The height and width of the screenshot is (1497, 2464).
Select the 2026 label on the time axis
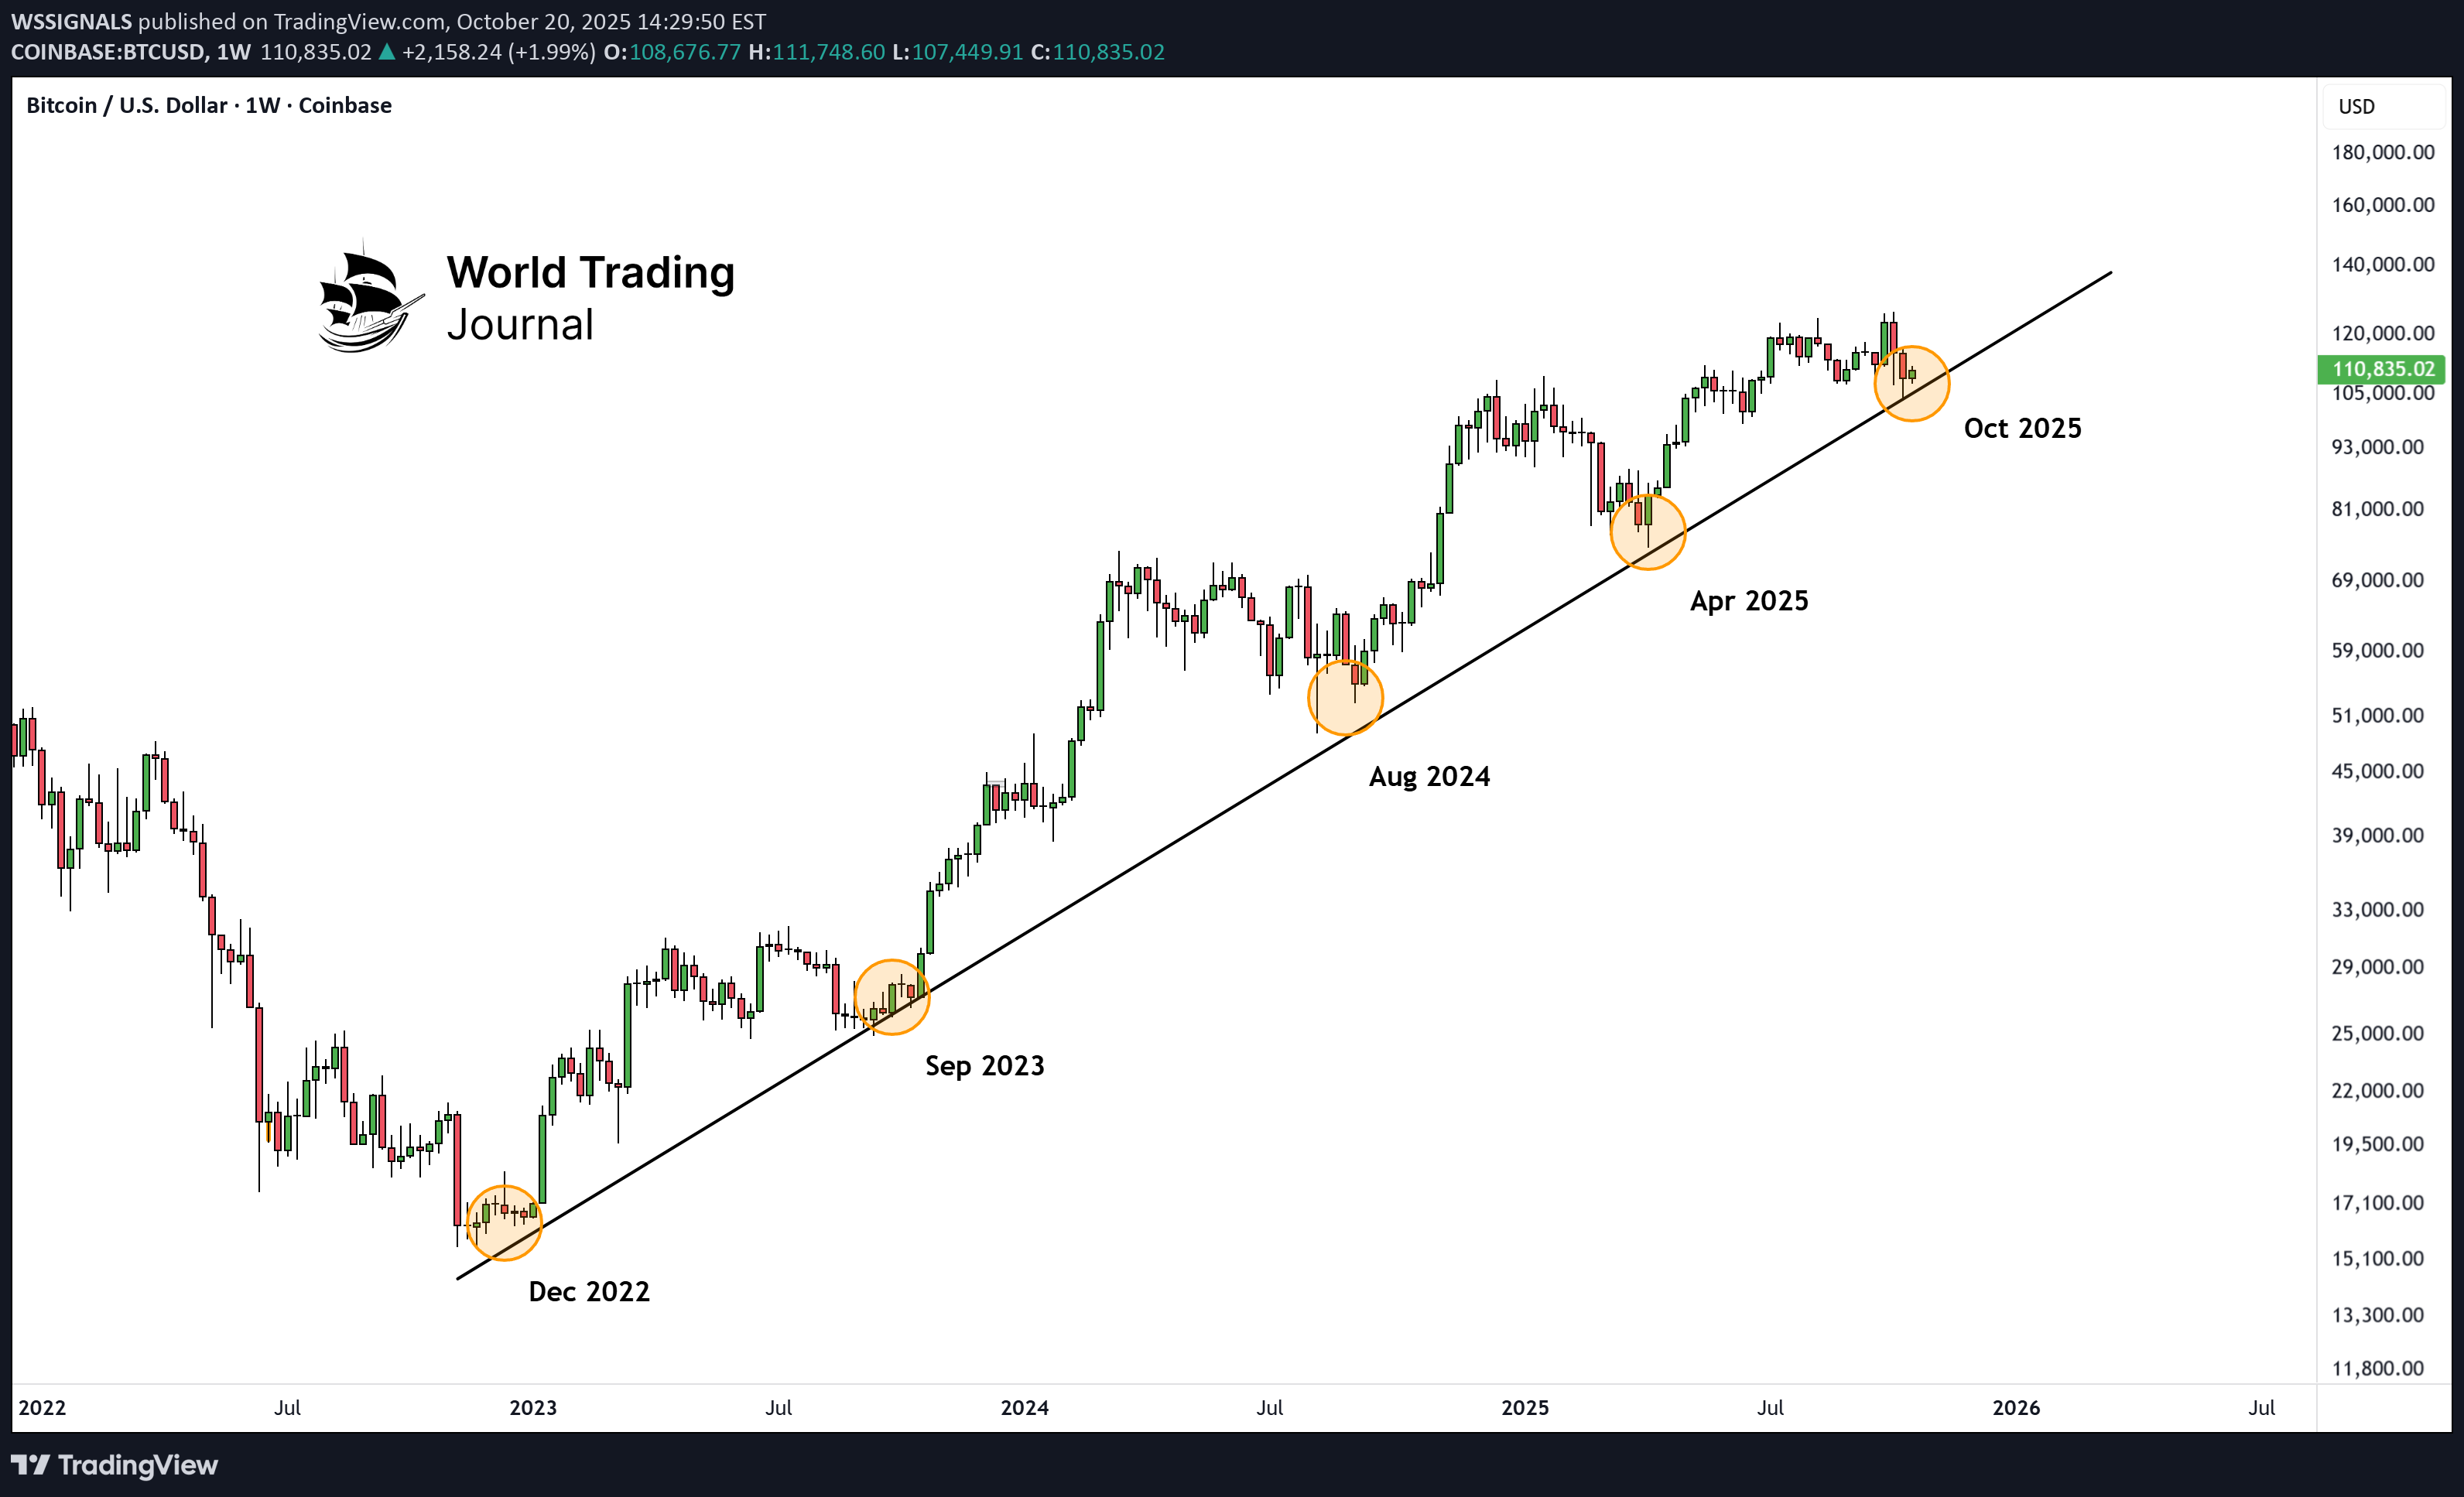coord(2015,1407)
